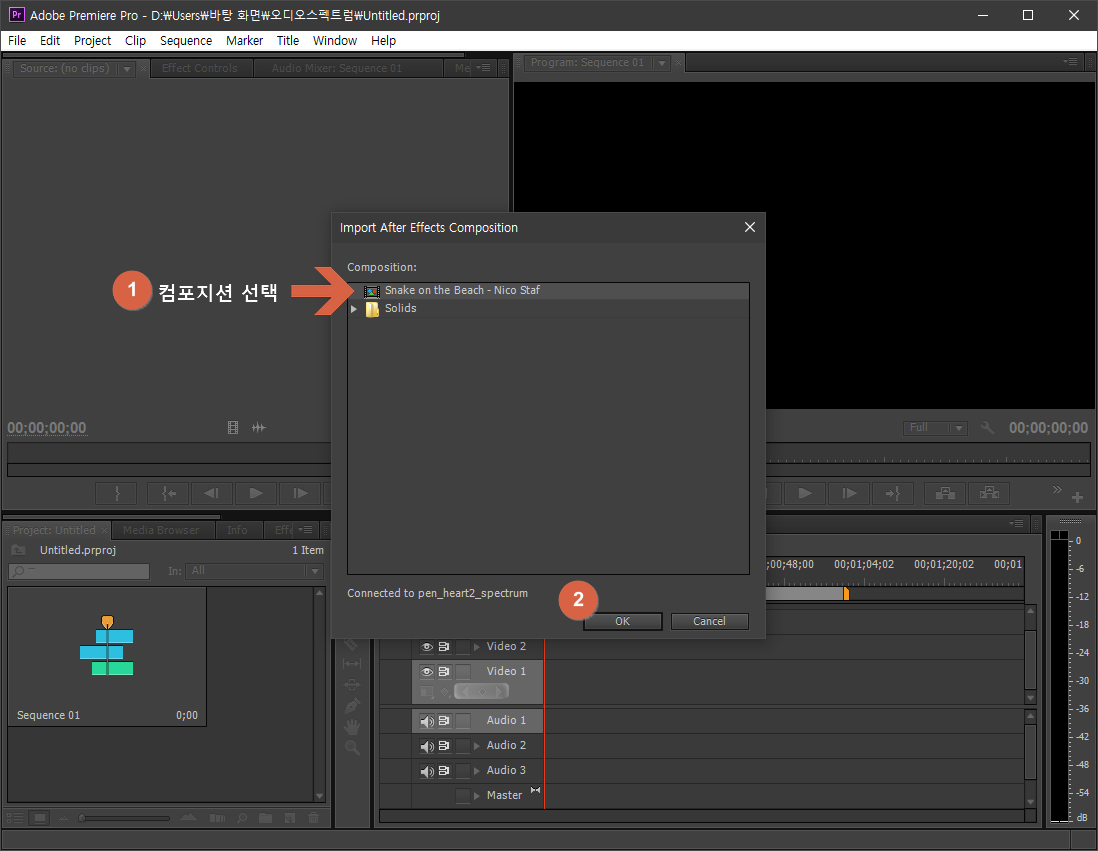1098x851 pixels.
Task: Open the Sequence menu
Action: point(186,41)
